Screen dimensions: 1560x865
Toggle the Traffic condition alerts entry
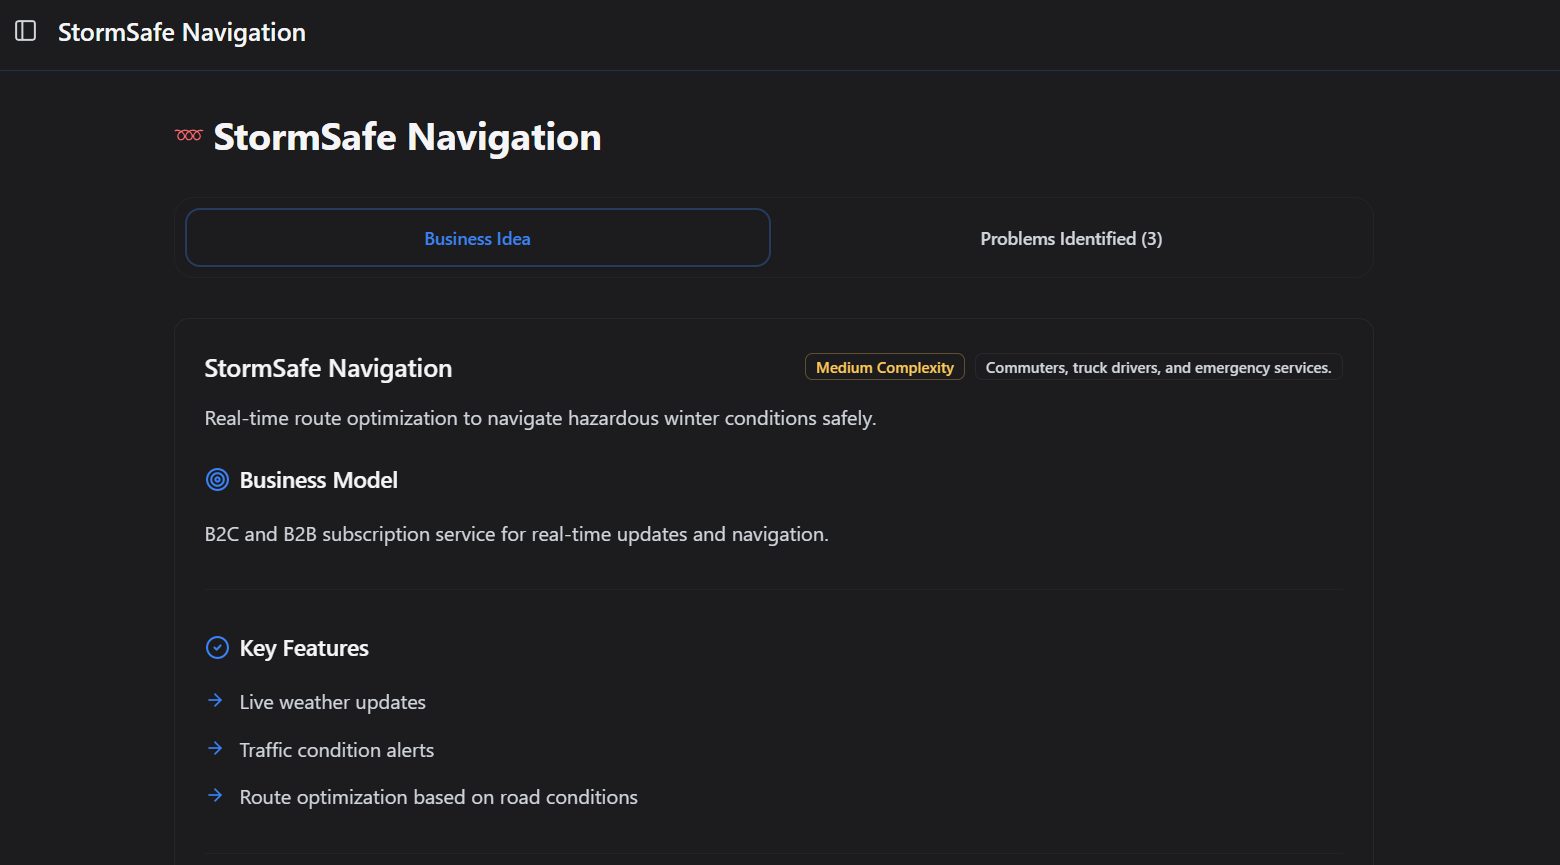(x=336, y=749)
